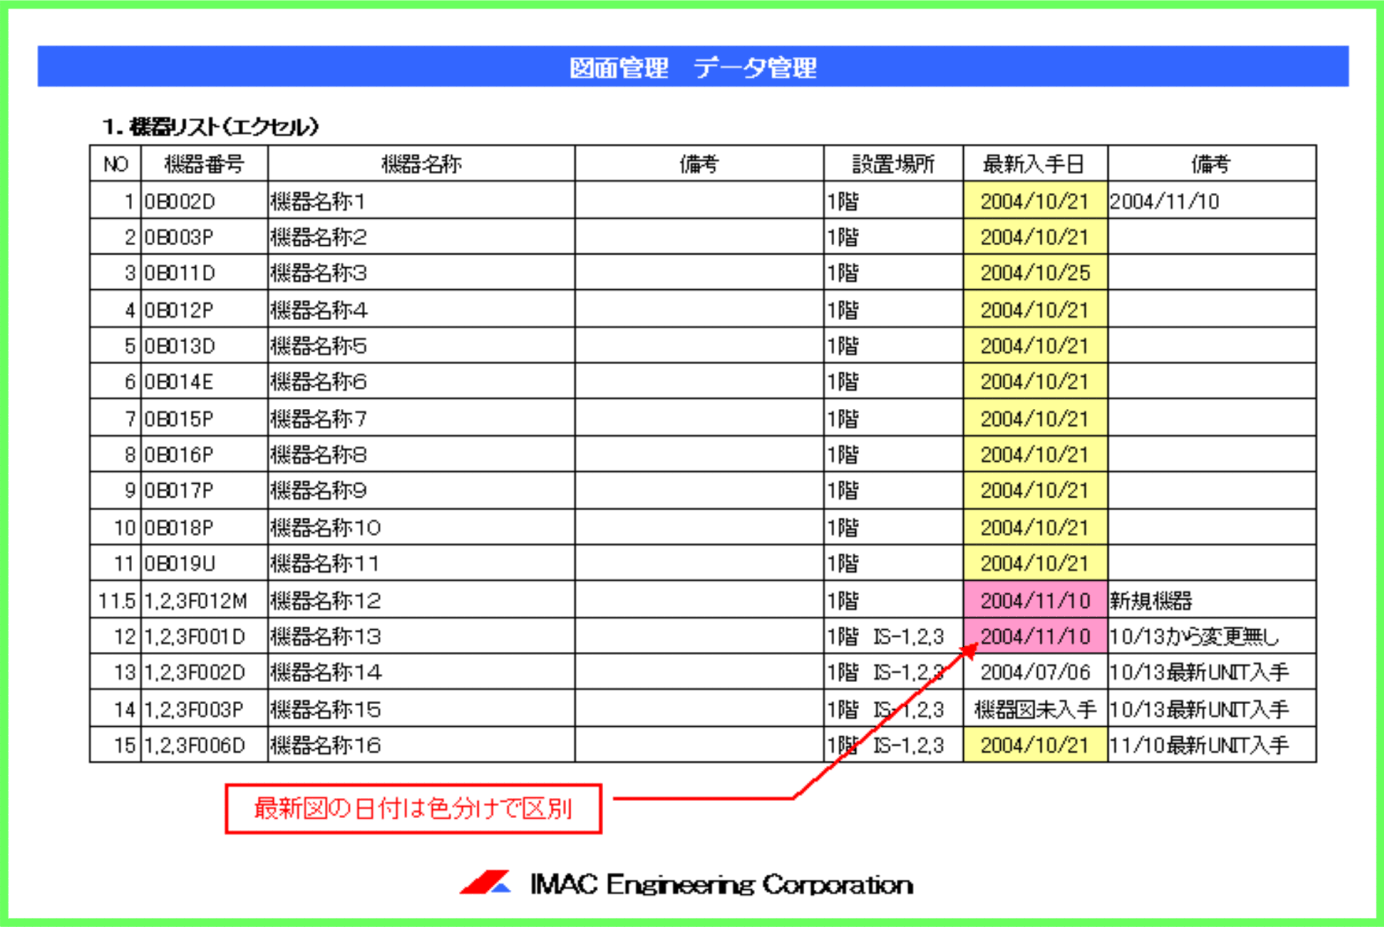This screenshot has width=1384, height=927.
Task: Click the location cell in the 機器名称15 row
Action: click(x=893, y=709)
